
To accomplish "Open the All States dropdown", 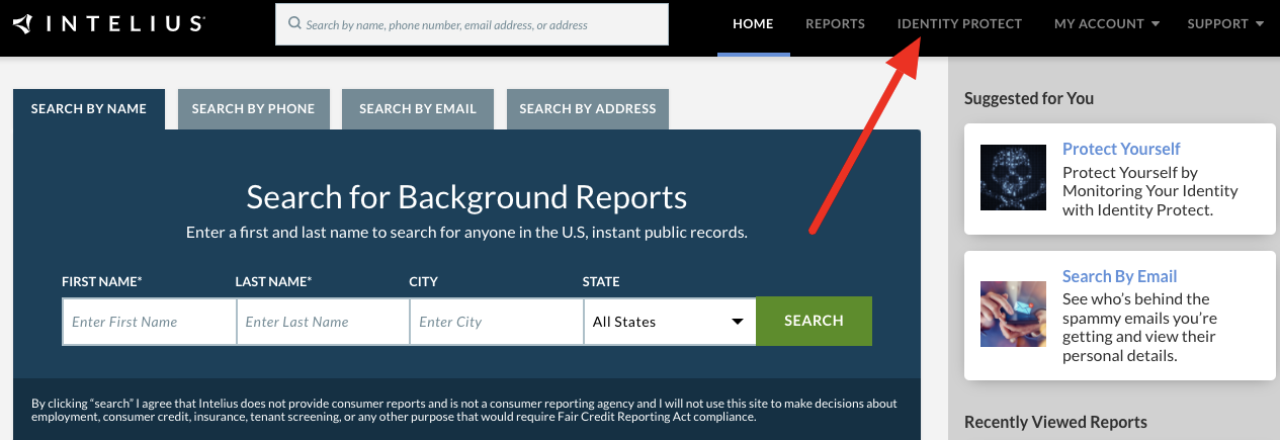I will (670, 322).
